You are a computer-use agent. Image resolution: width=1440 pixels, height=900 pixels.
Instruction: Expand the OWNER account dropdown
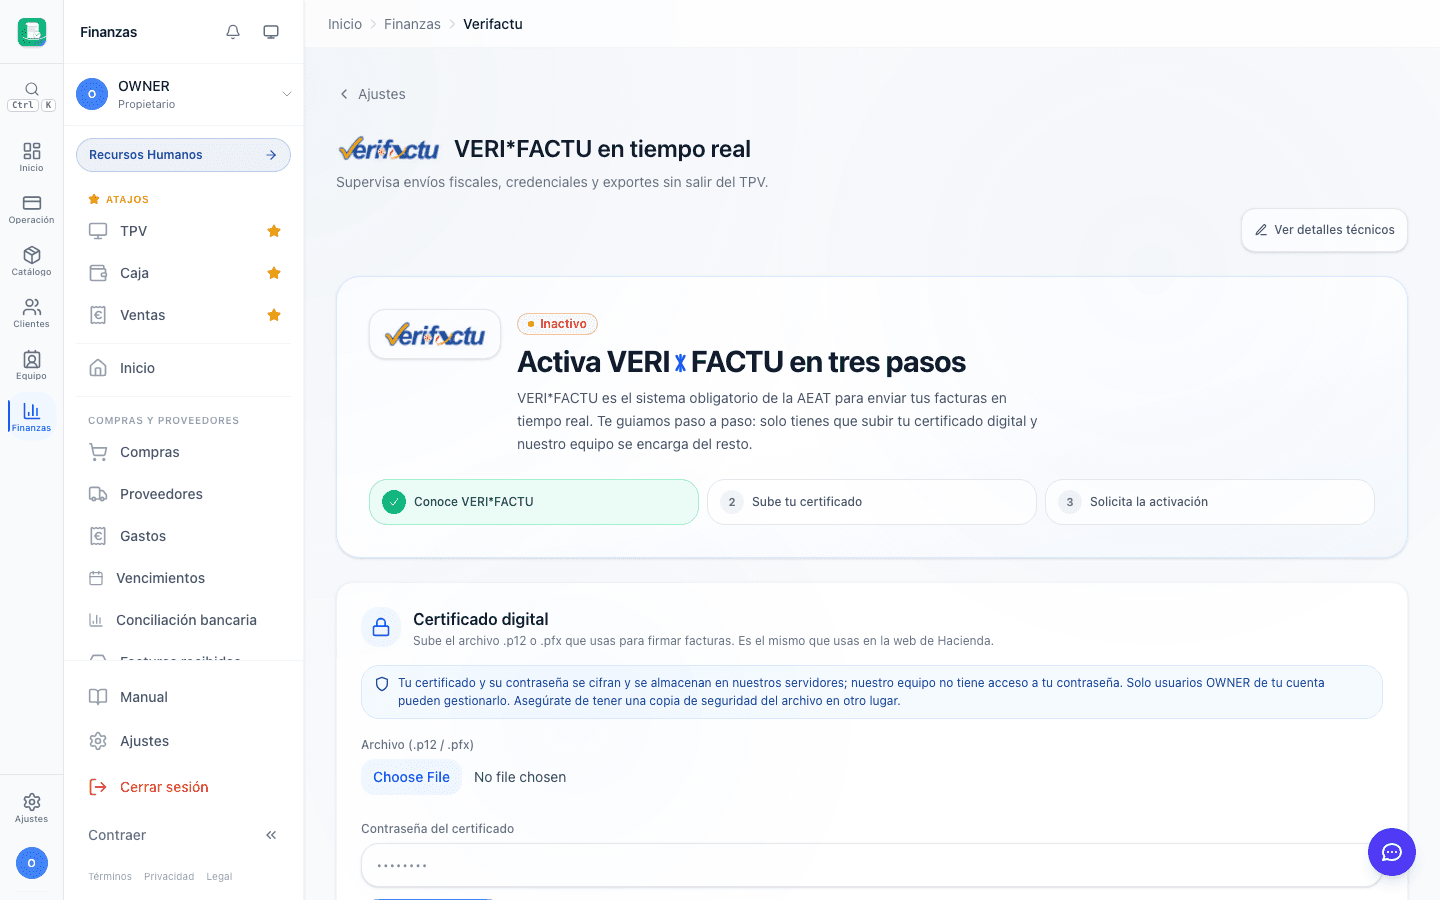coord(184,94)
